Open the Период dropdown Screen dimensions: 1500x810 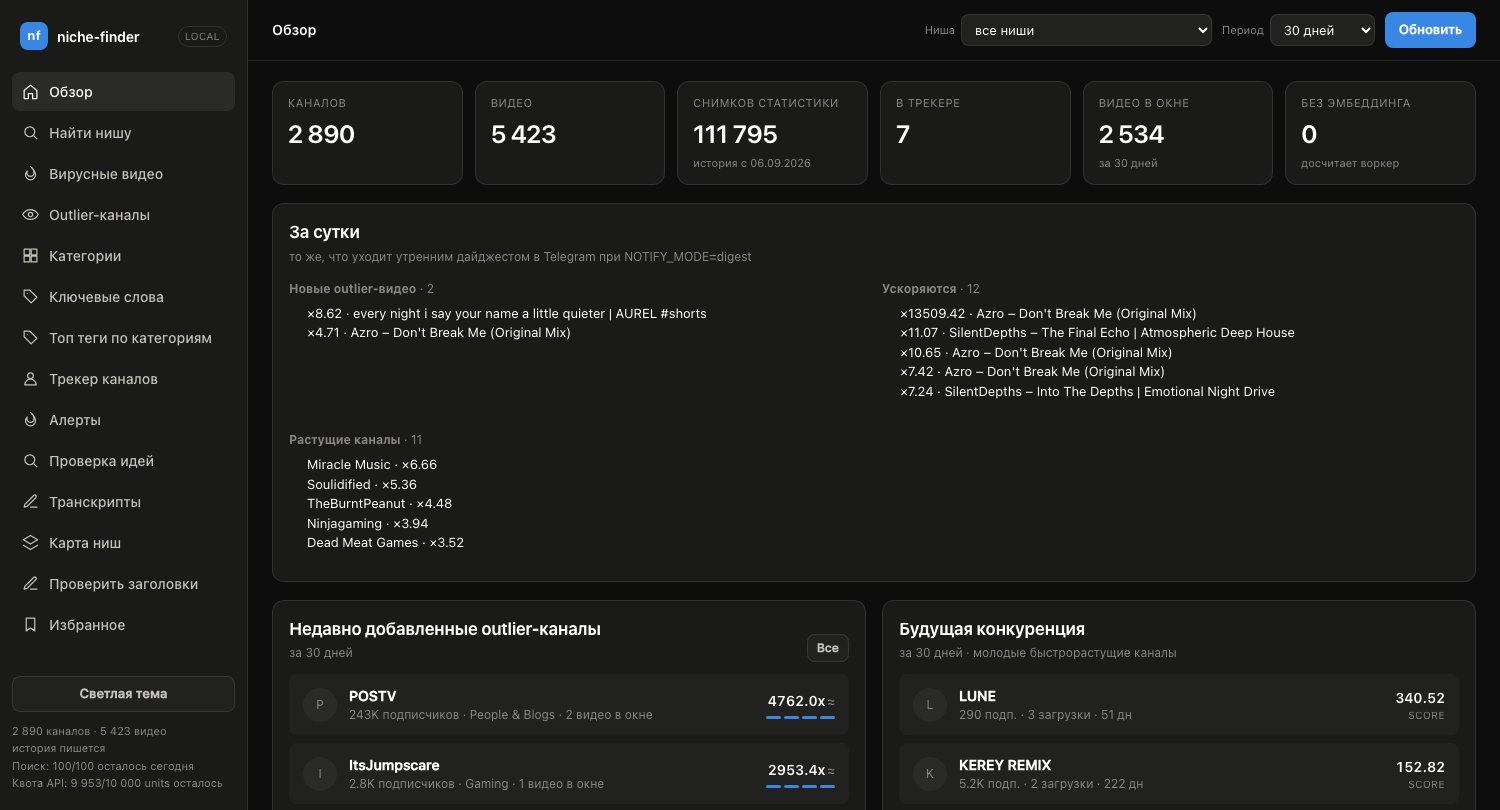(1323, 30)
